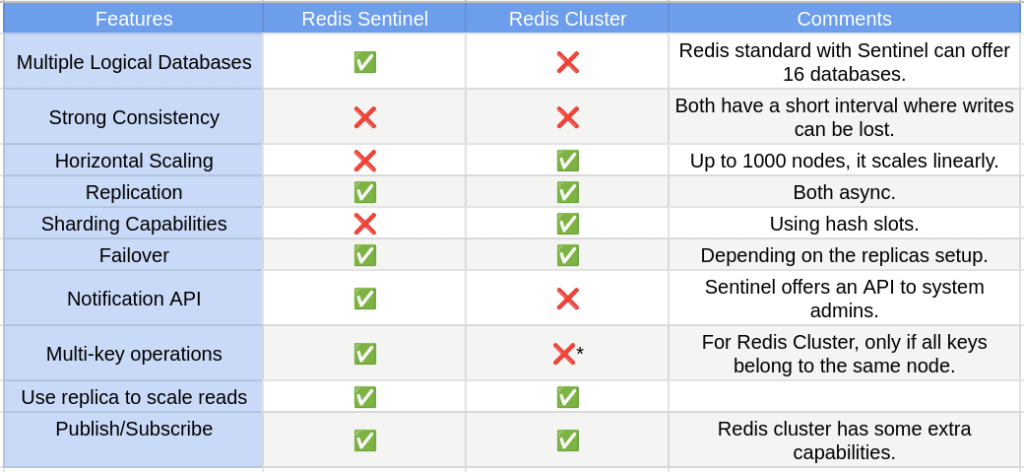Click the comment 'Using hash slots.'
Viewport: 1024px width, 472px height.
844,224
